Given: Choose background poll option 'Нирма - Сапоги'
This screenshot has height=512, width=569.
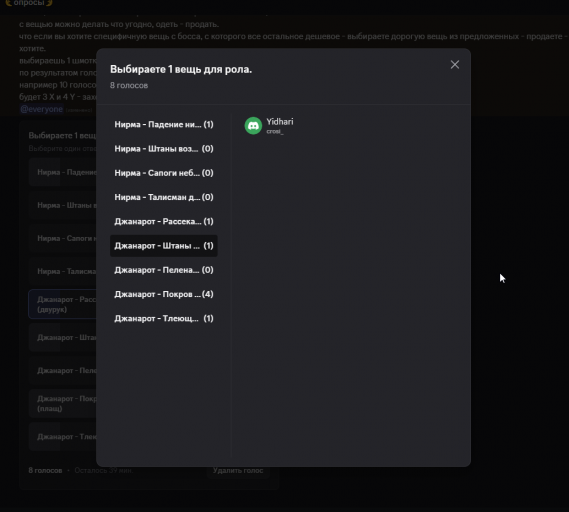Looking at the screenshot, I should coord(62,238).
